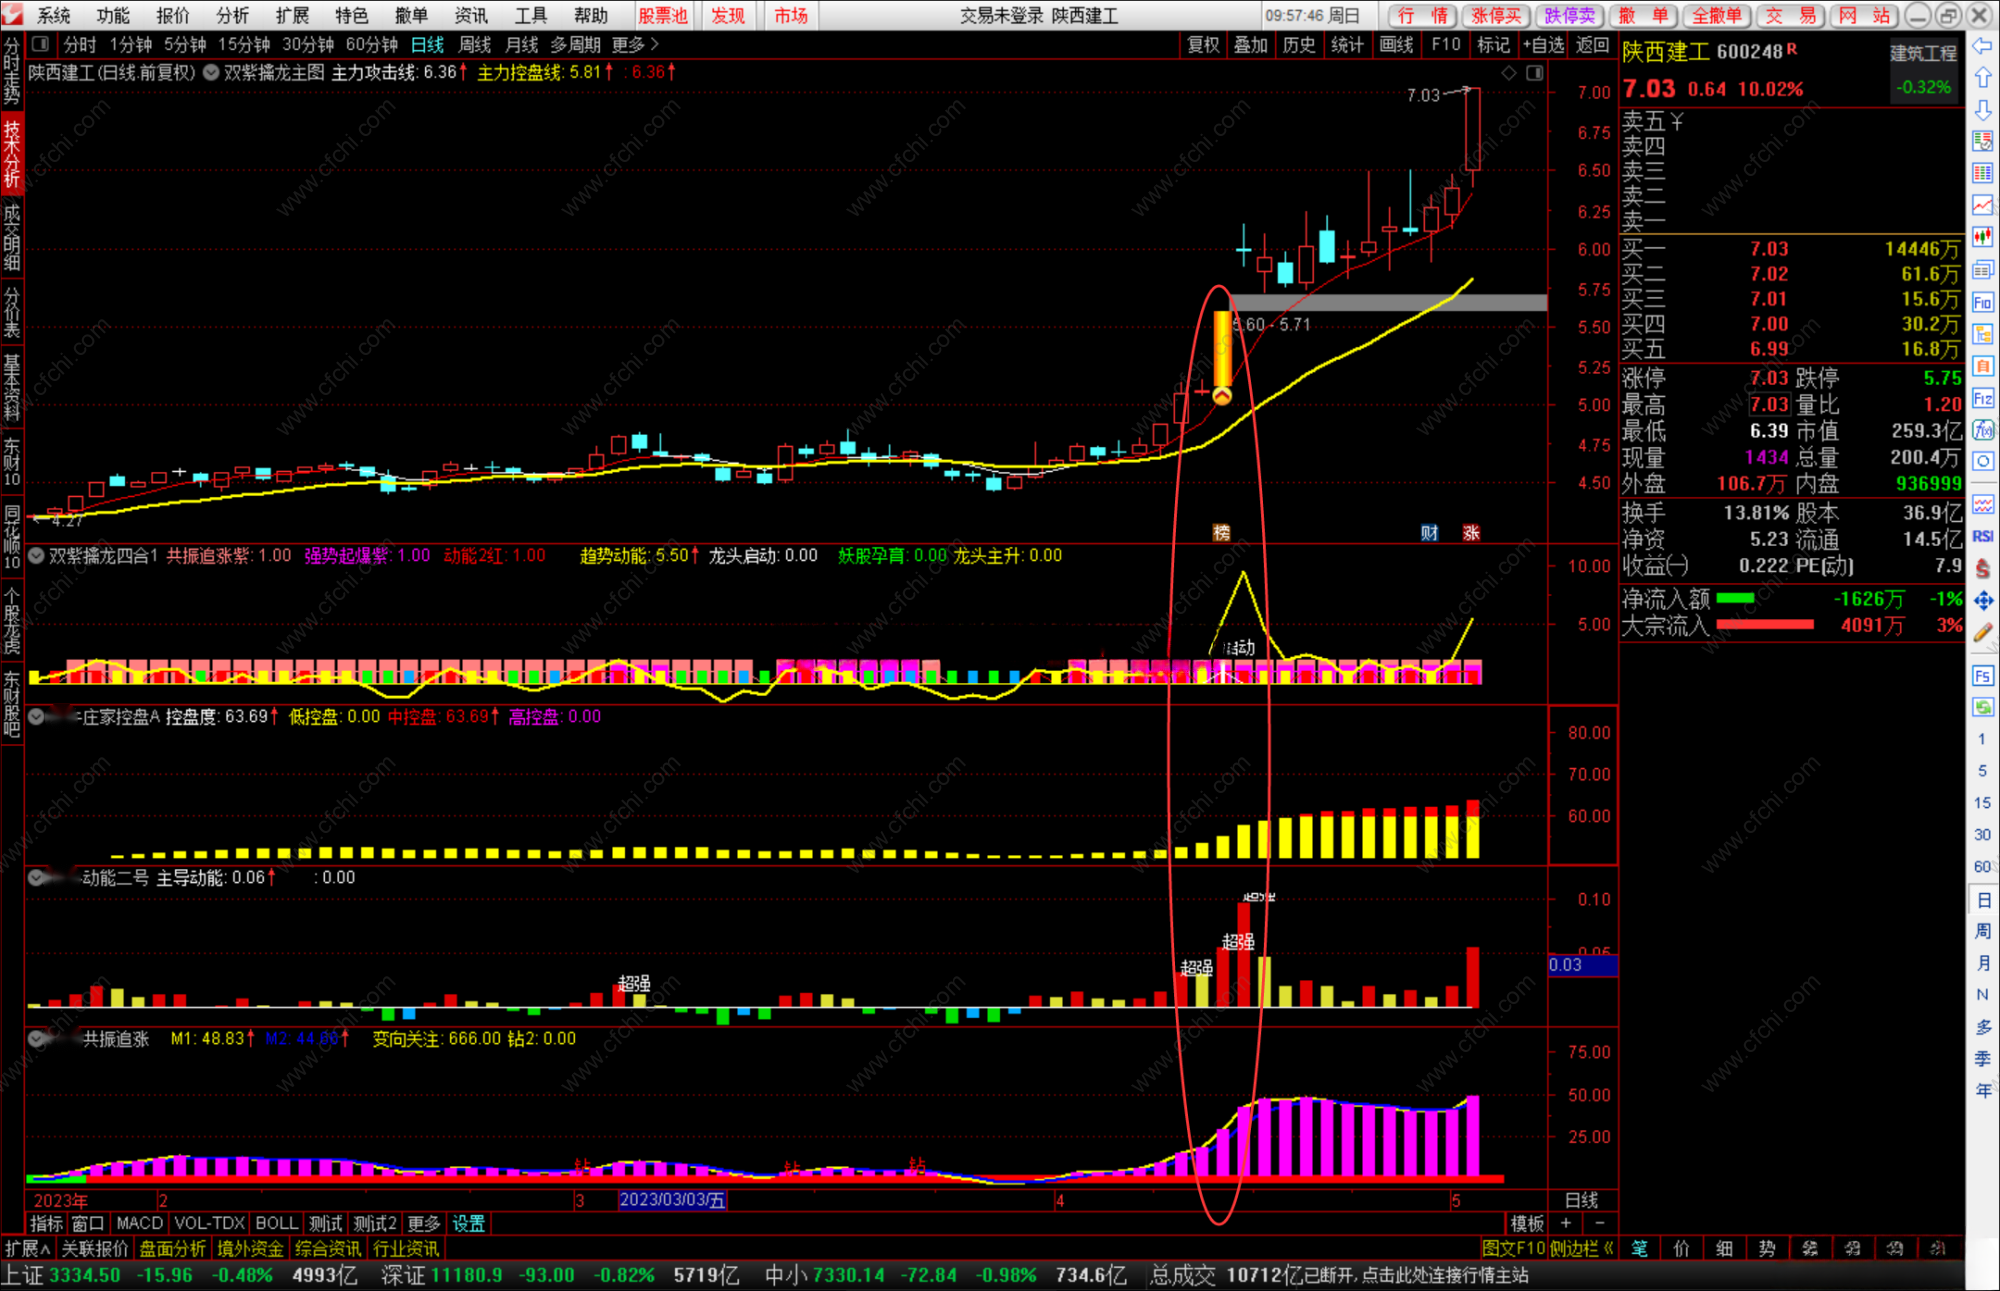Open the 庄家控盘A indicator dropdown arrow
The height and width of the screenshot is (1291, 2000).
point(37,716)
